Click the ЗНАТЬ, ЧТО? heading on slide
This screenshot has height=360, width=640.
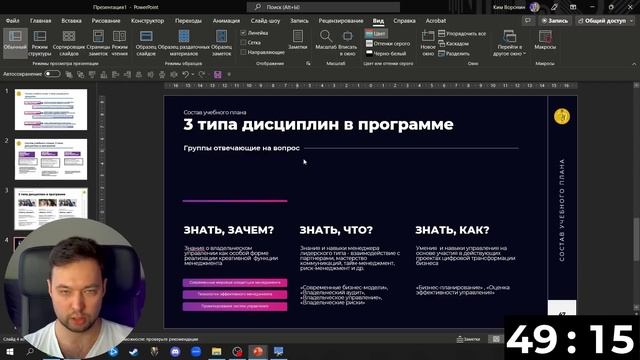pyautogui.click(x=336, y=230)
